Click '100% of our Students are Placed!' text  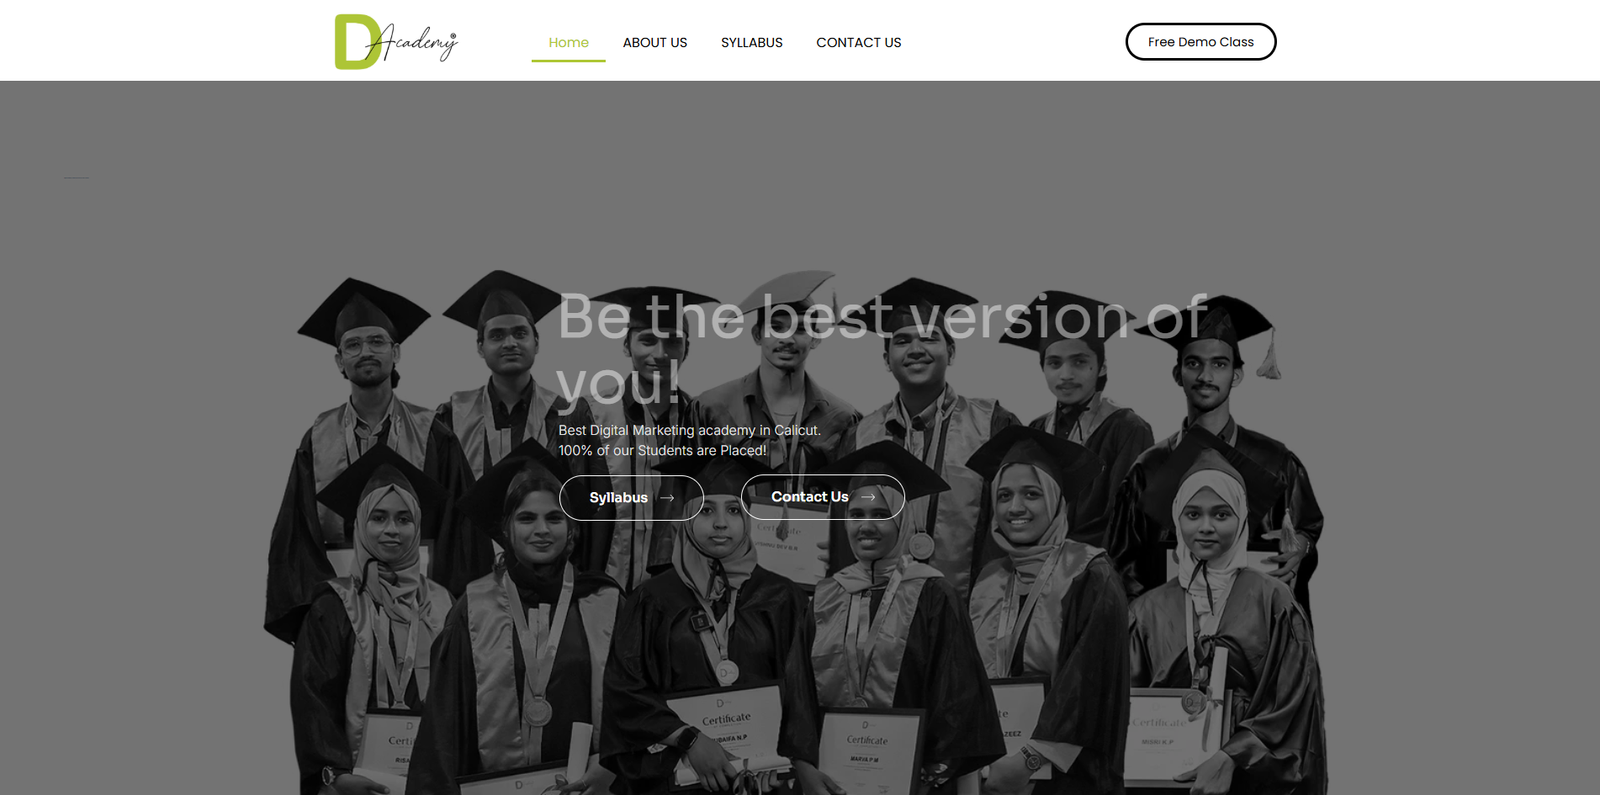(662, 451)
